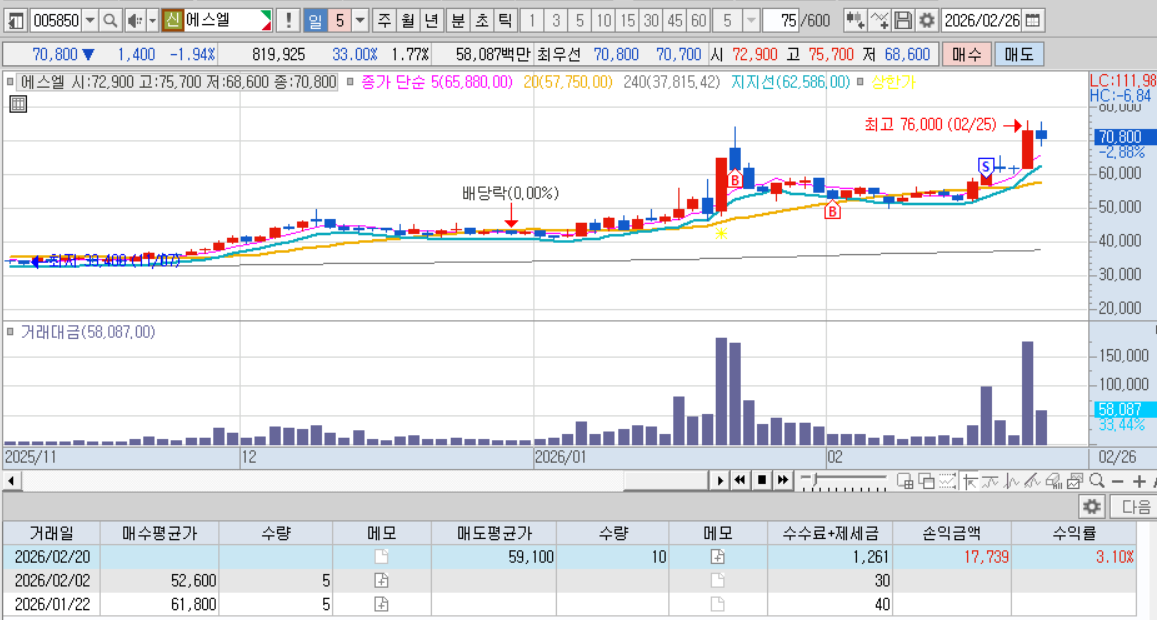
Task: Adjust the replay speed slider
Action: pyautogui.click(x=843, y=481)
